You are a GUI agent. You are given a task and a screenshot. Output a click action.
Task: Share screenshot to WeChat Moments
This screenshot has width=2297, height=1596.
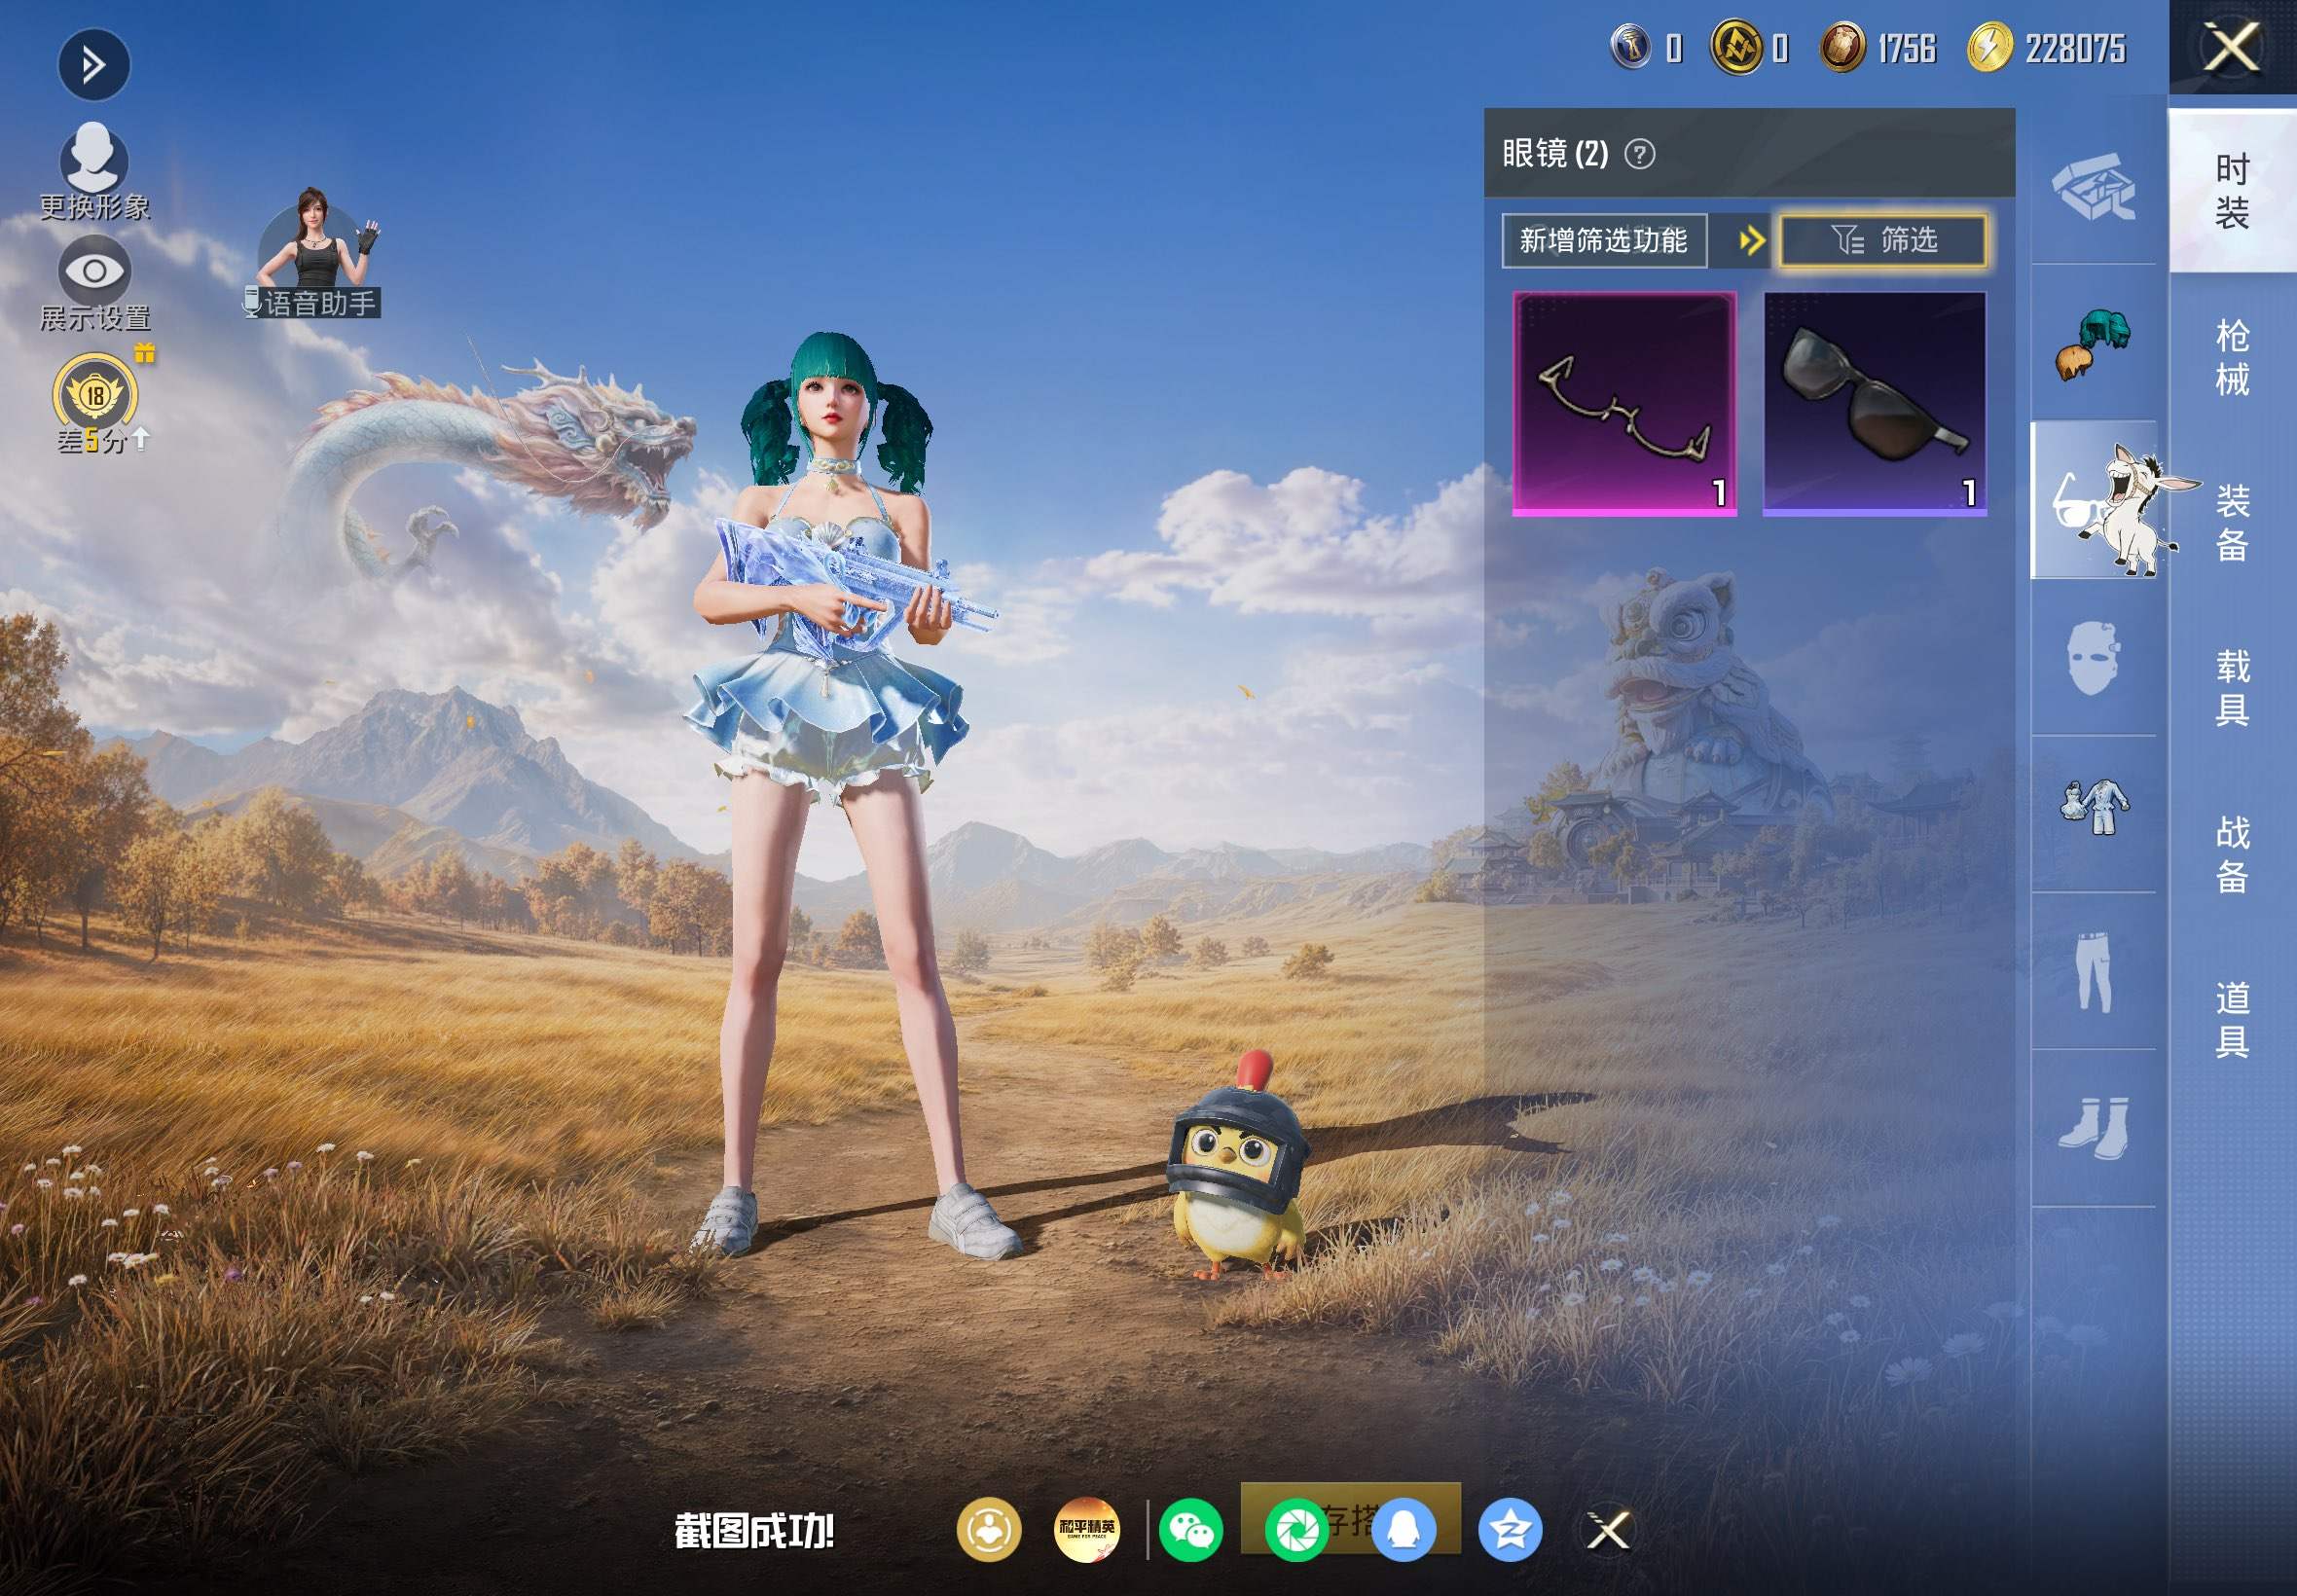(1297, 1529)
